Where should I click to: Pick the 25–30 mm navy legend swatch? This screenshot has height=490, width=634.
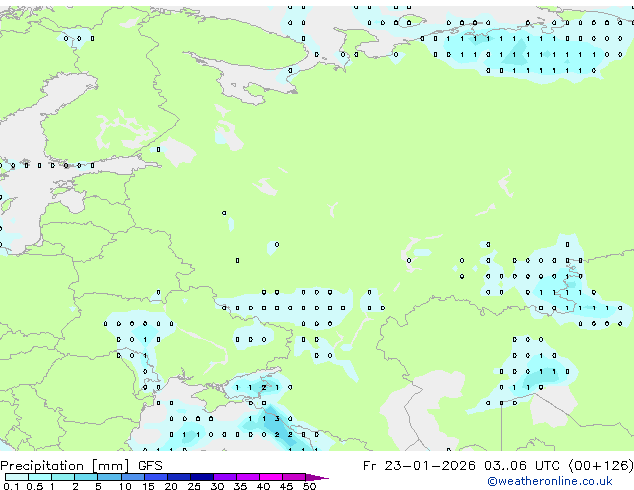tap(202, 477)
